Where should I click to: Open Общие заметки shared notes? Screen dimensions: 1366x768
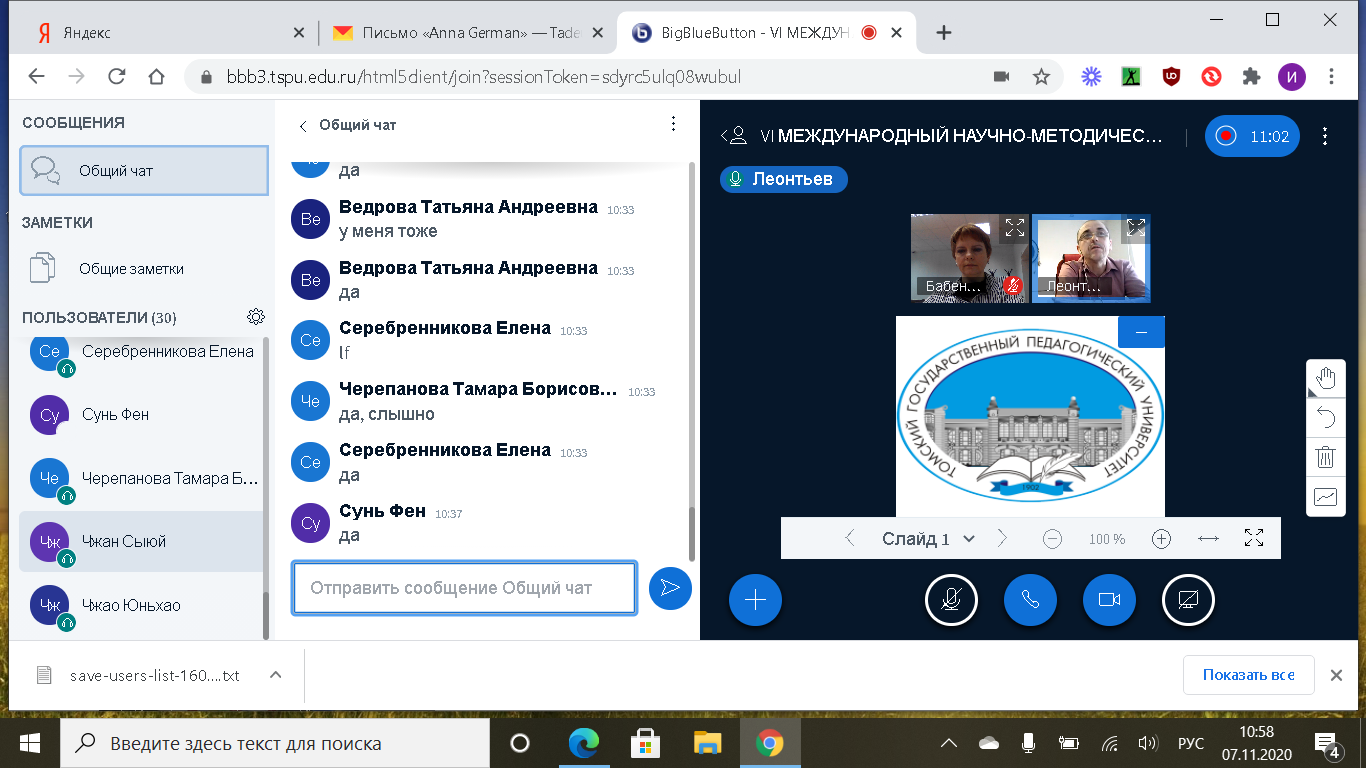click(130, 269)
